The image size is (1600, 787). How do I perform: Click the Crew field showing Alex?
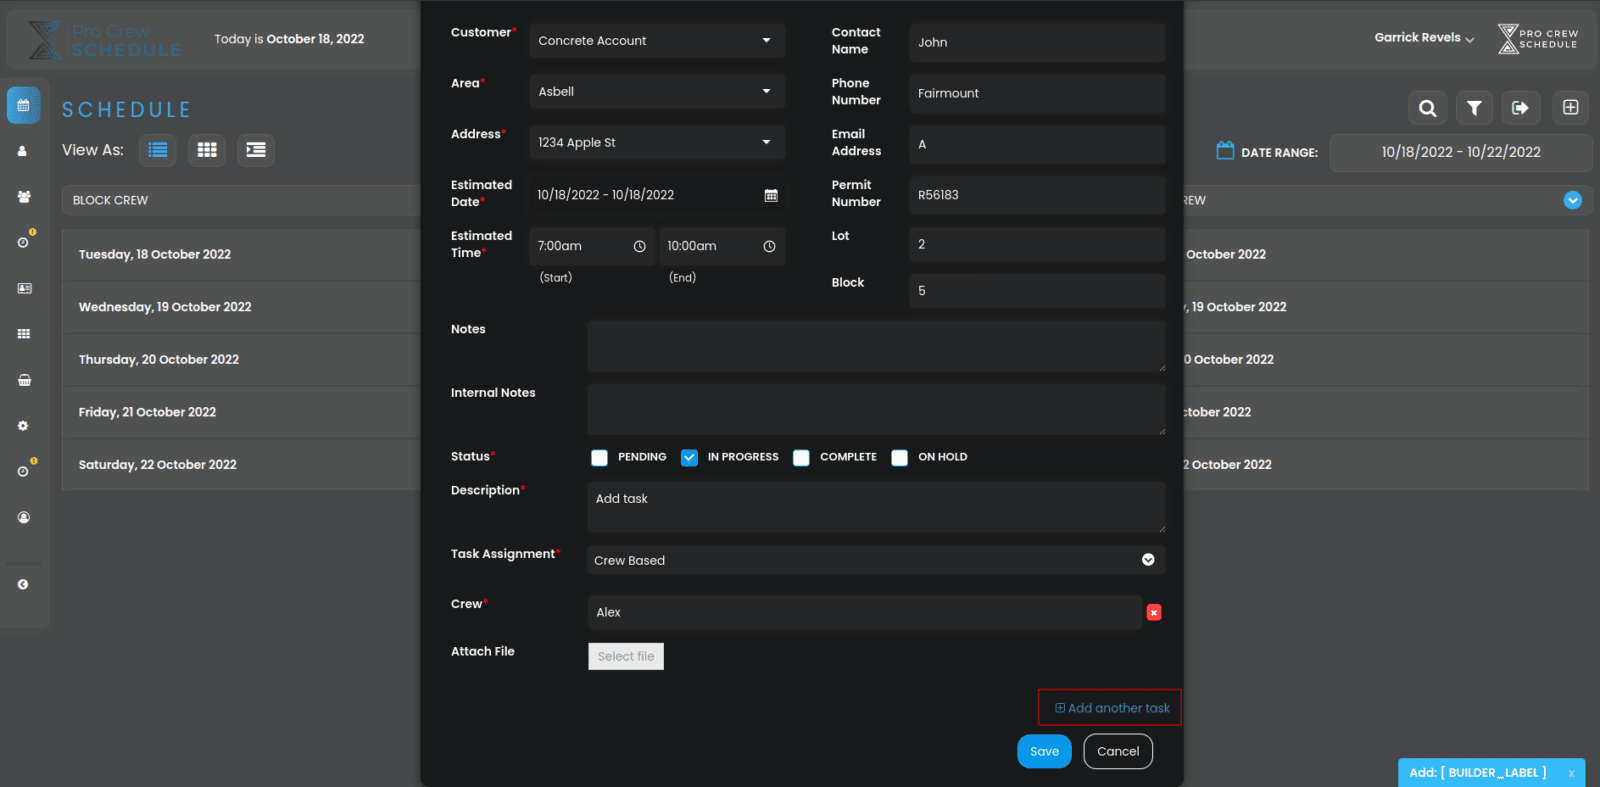pos(864,612)
